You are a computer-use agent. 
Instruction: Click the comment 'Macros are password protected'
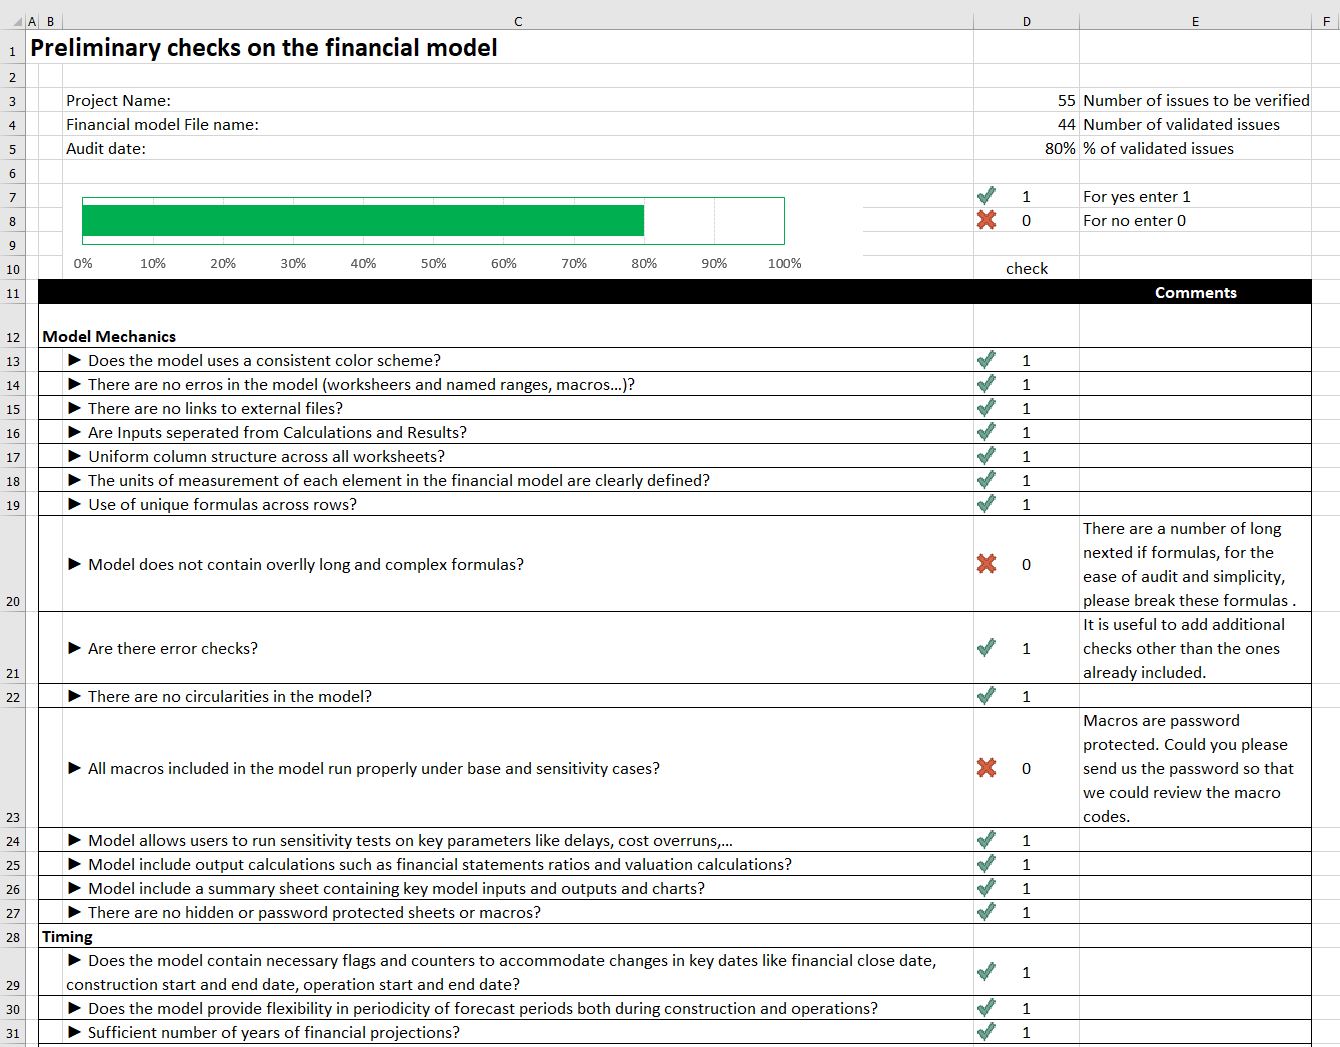pyautogui.click(x=1195, y=768)
